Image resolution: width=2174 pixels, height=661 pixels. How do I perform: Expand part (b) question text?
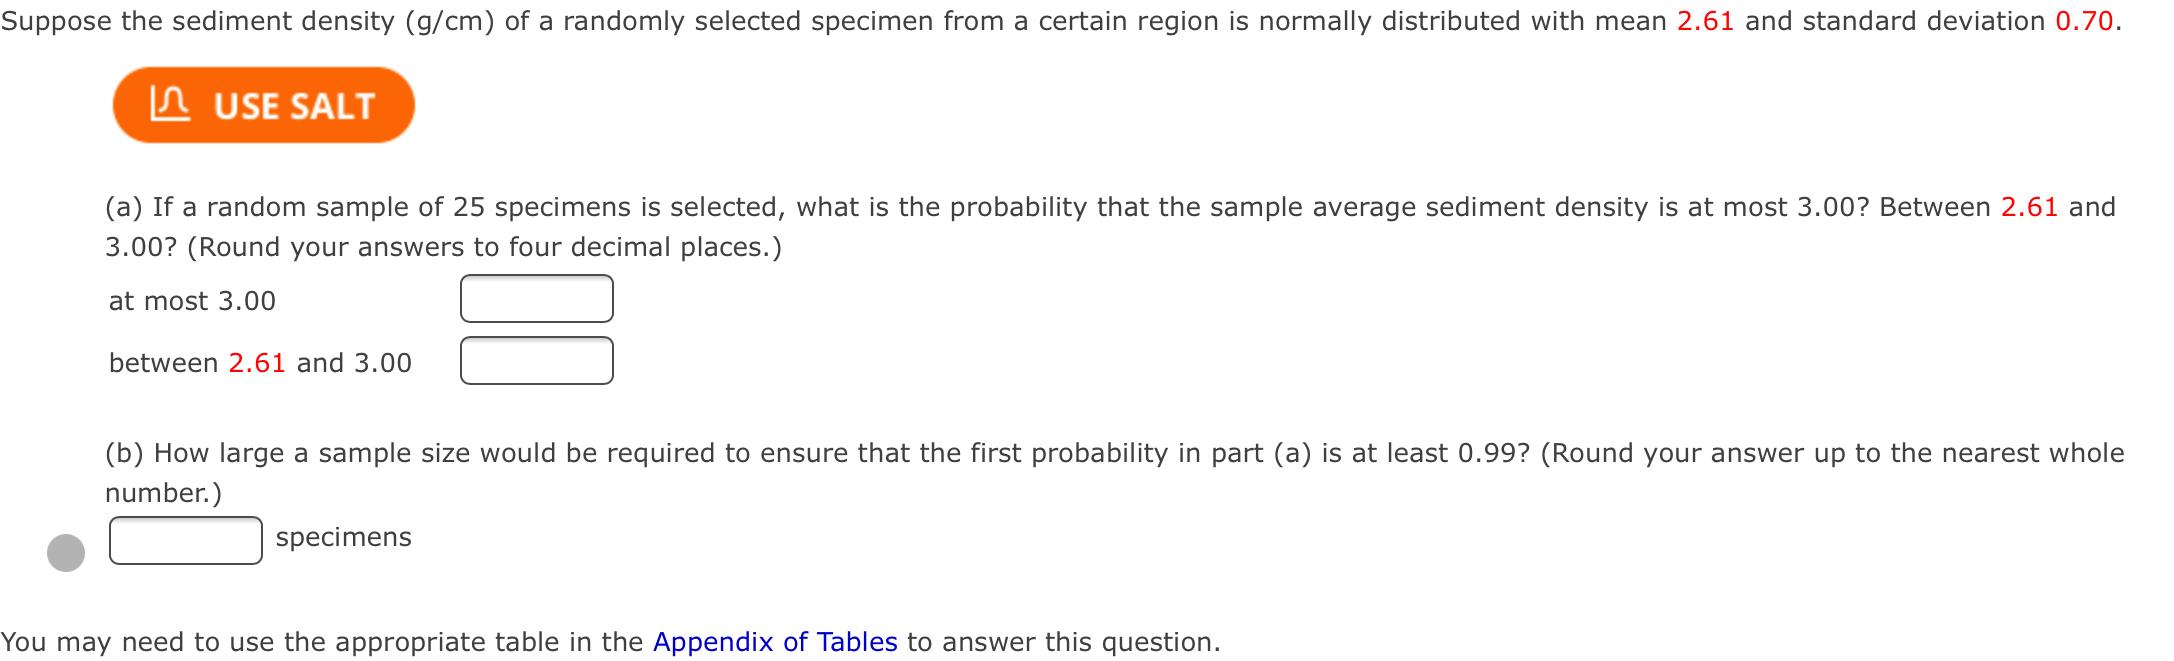tap(700, 451)
